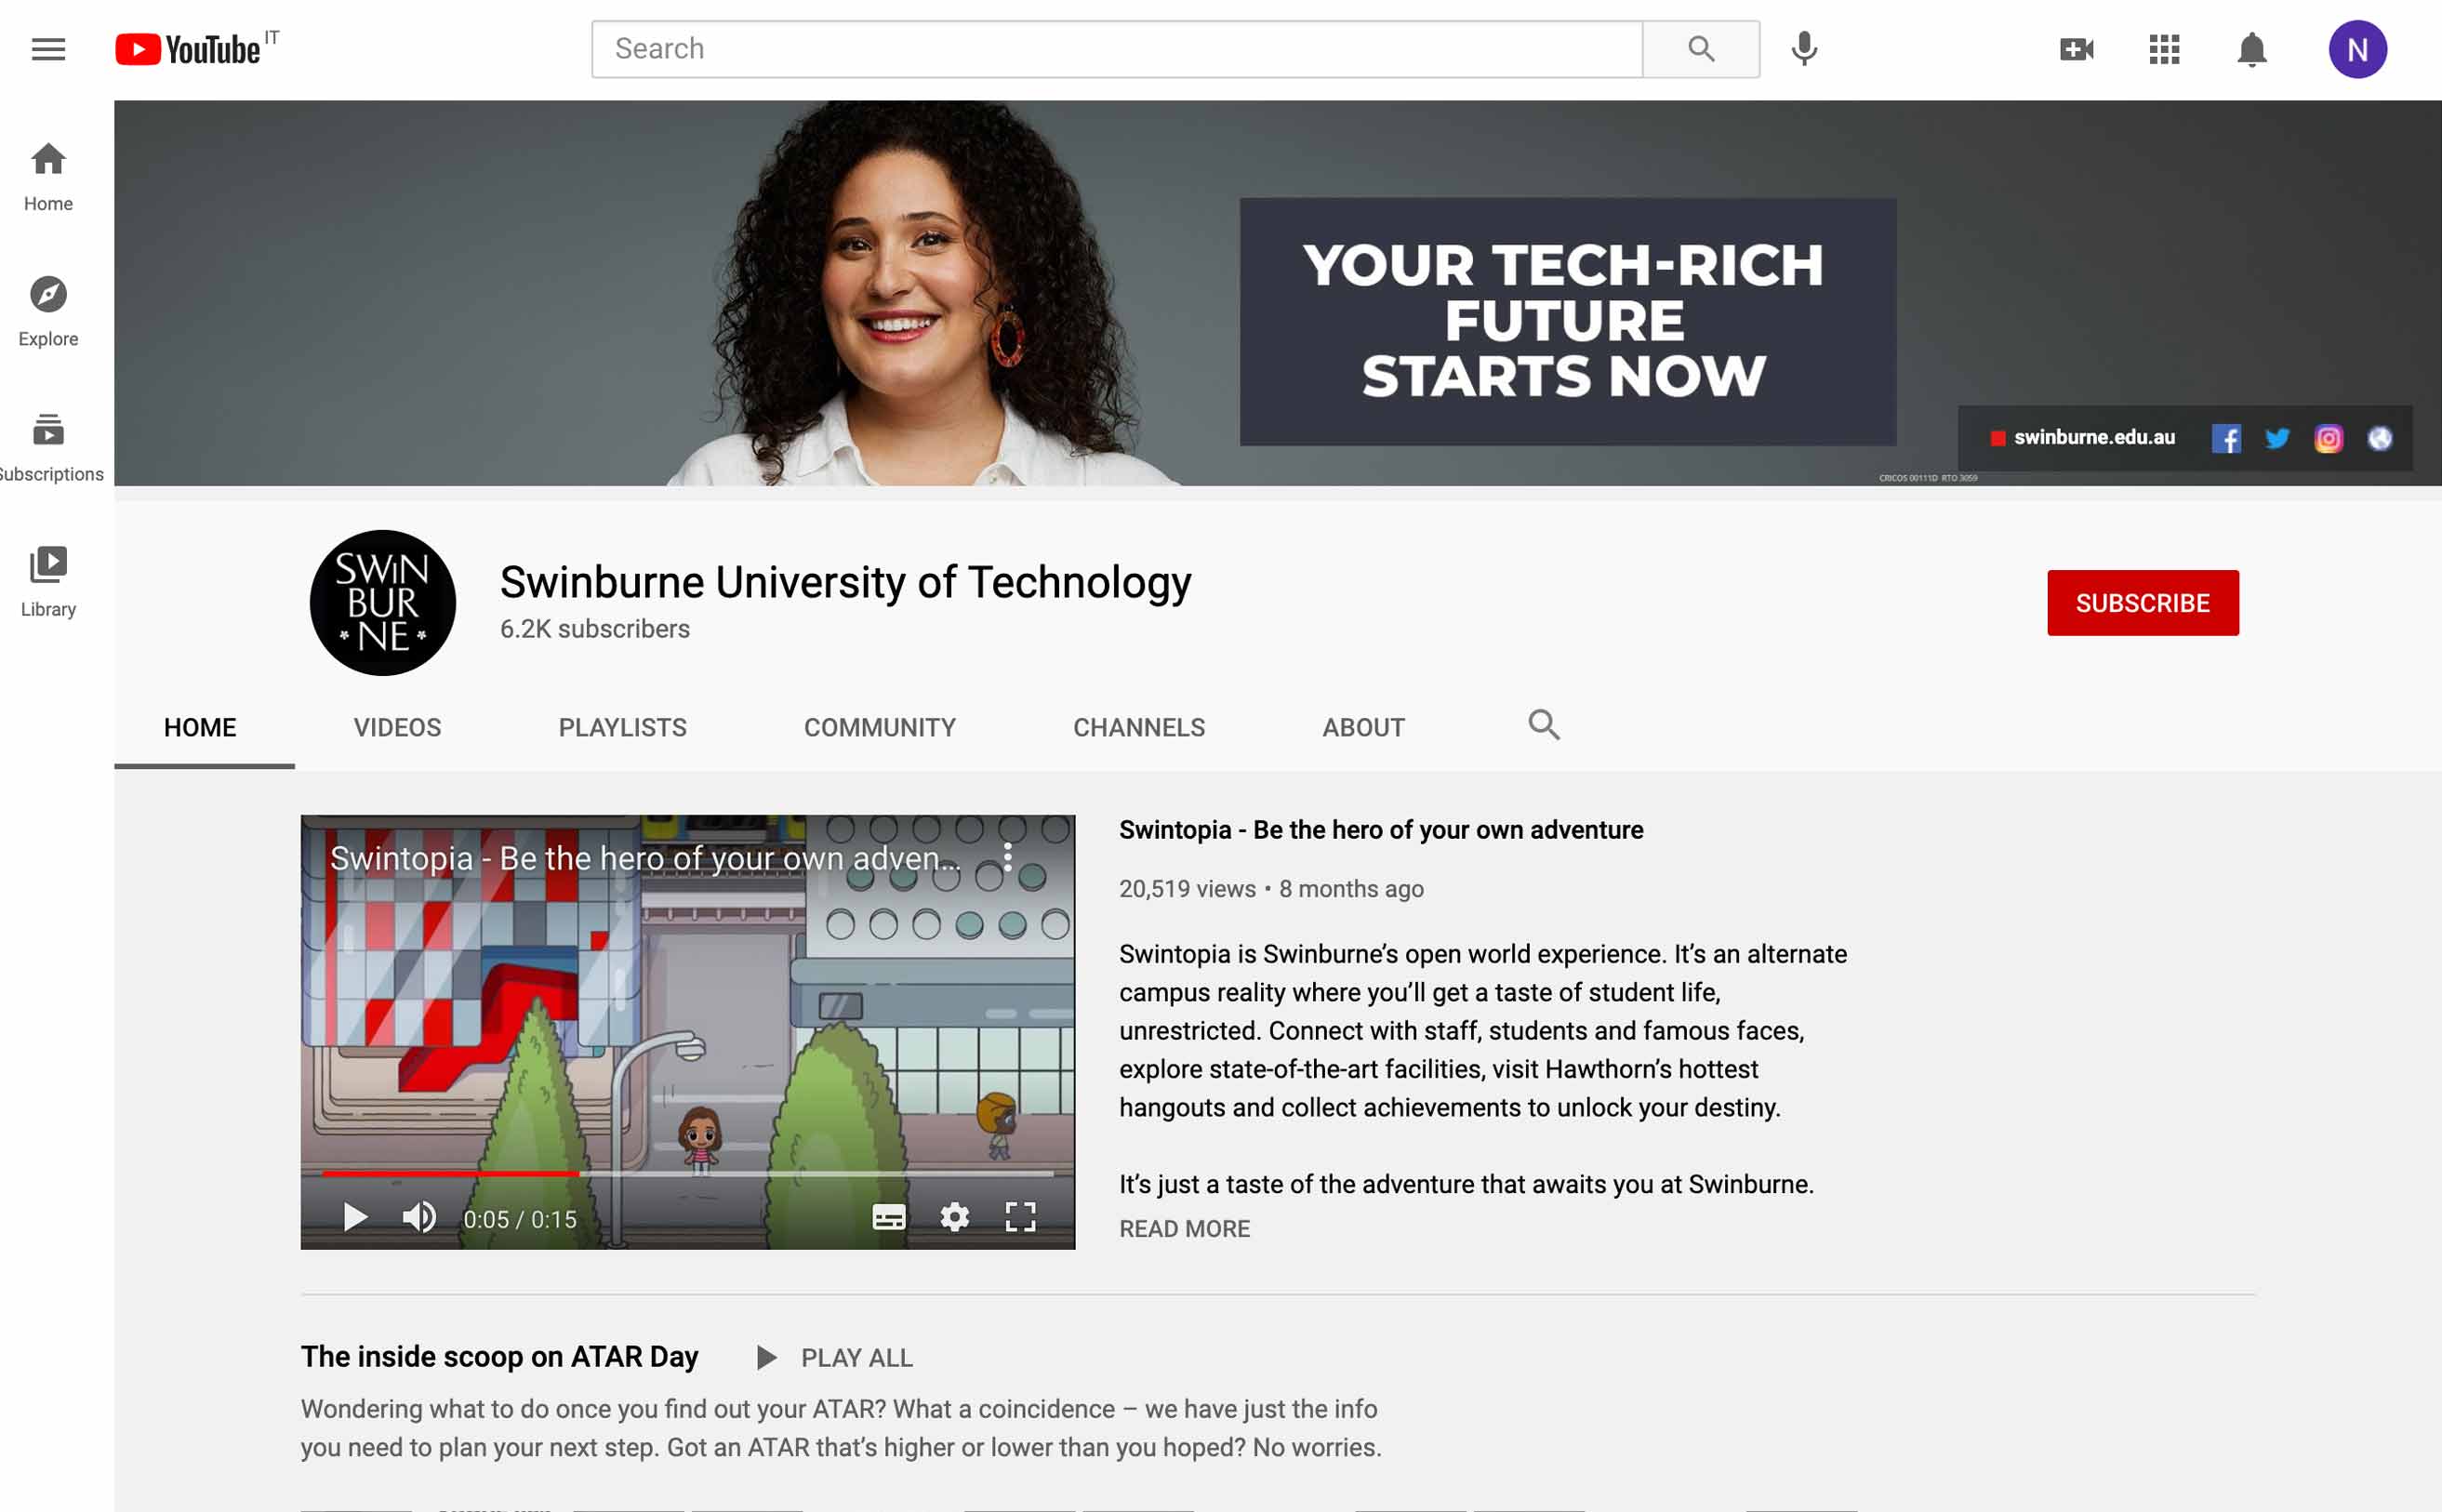Seek on the video progress bar

pyautogui.click(x=686, y=1173)
